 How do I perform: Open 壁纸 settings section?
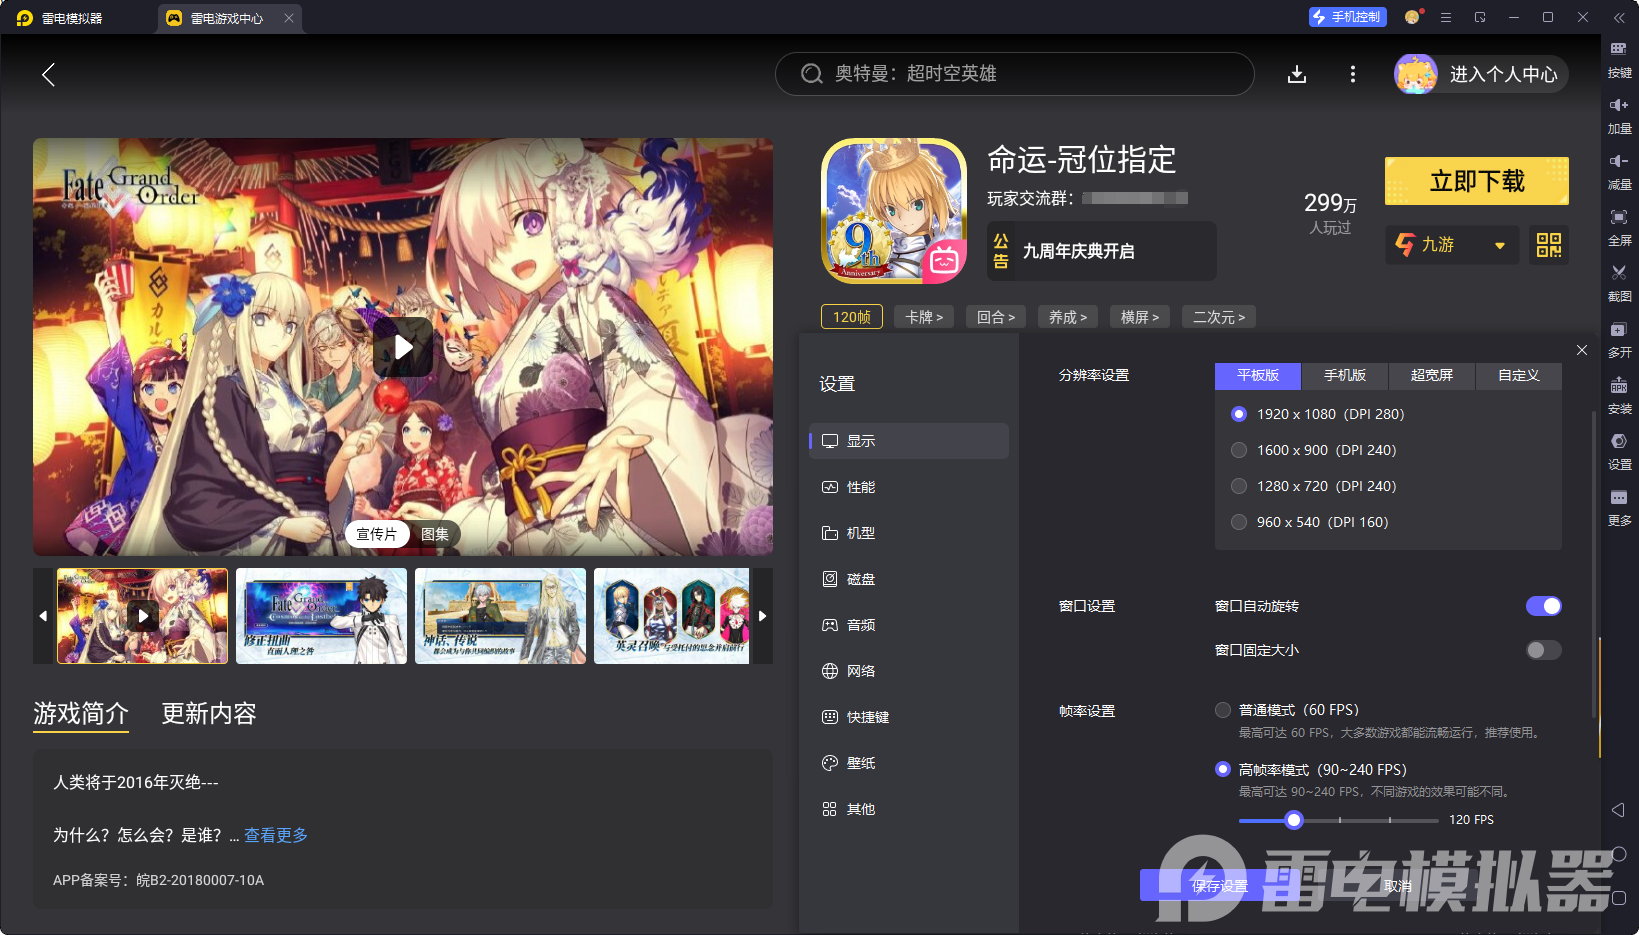(x=909, y=763)
